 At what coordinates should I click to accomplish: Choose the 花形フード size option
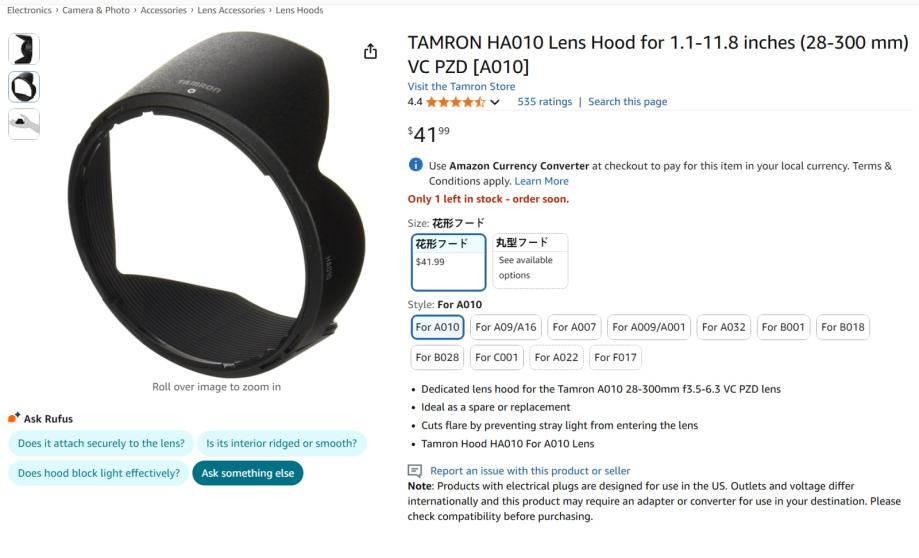(x=448, y=262)
